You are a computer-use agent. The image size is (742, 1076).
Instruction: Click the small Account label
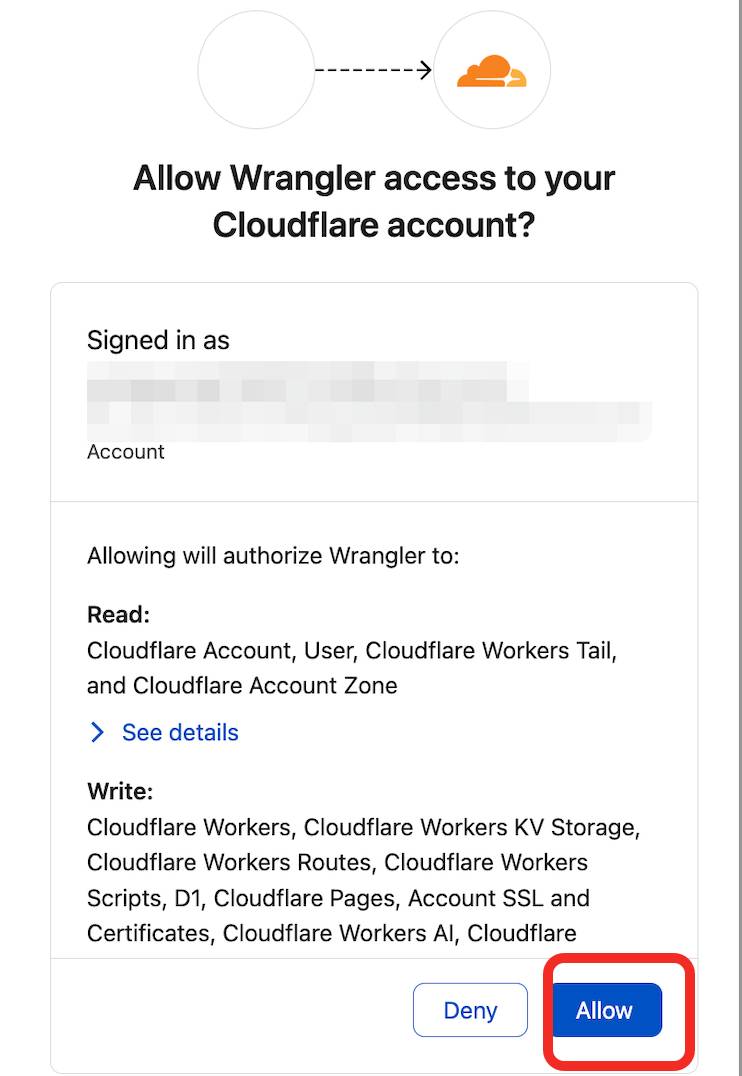click(x=126, y=452)
